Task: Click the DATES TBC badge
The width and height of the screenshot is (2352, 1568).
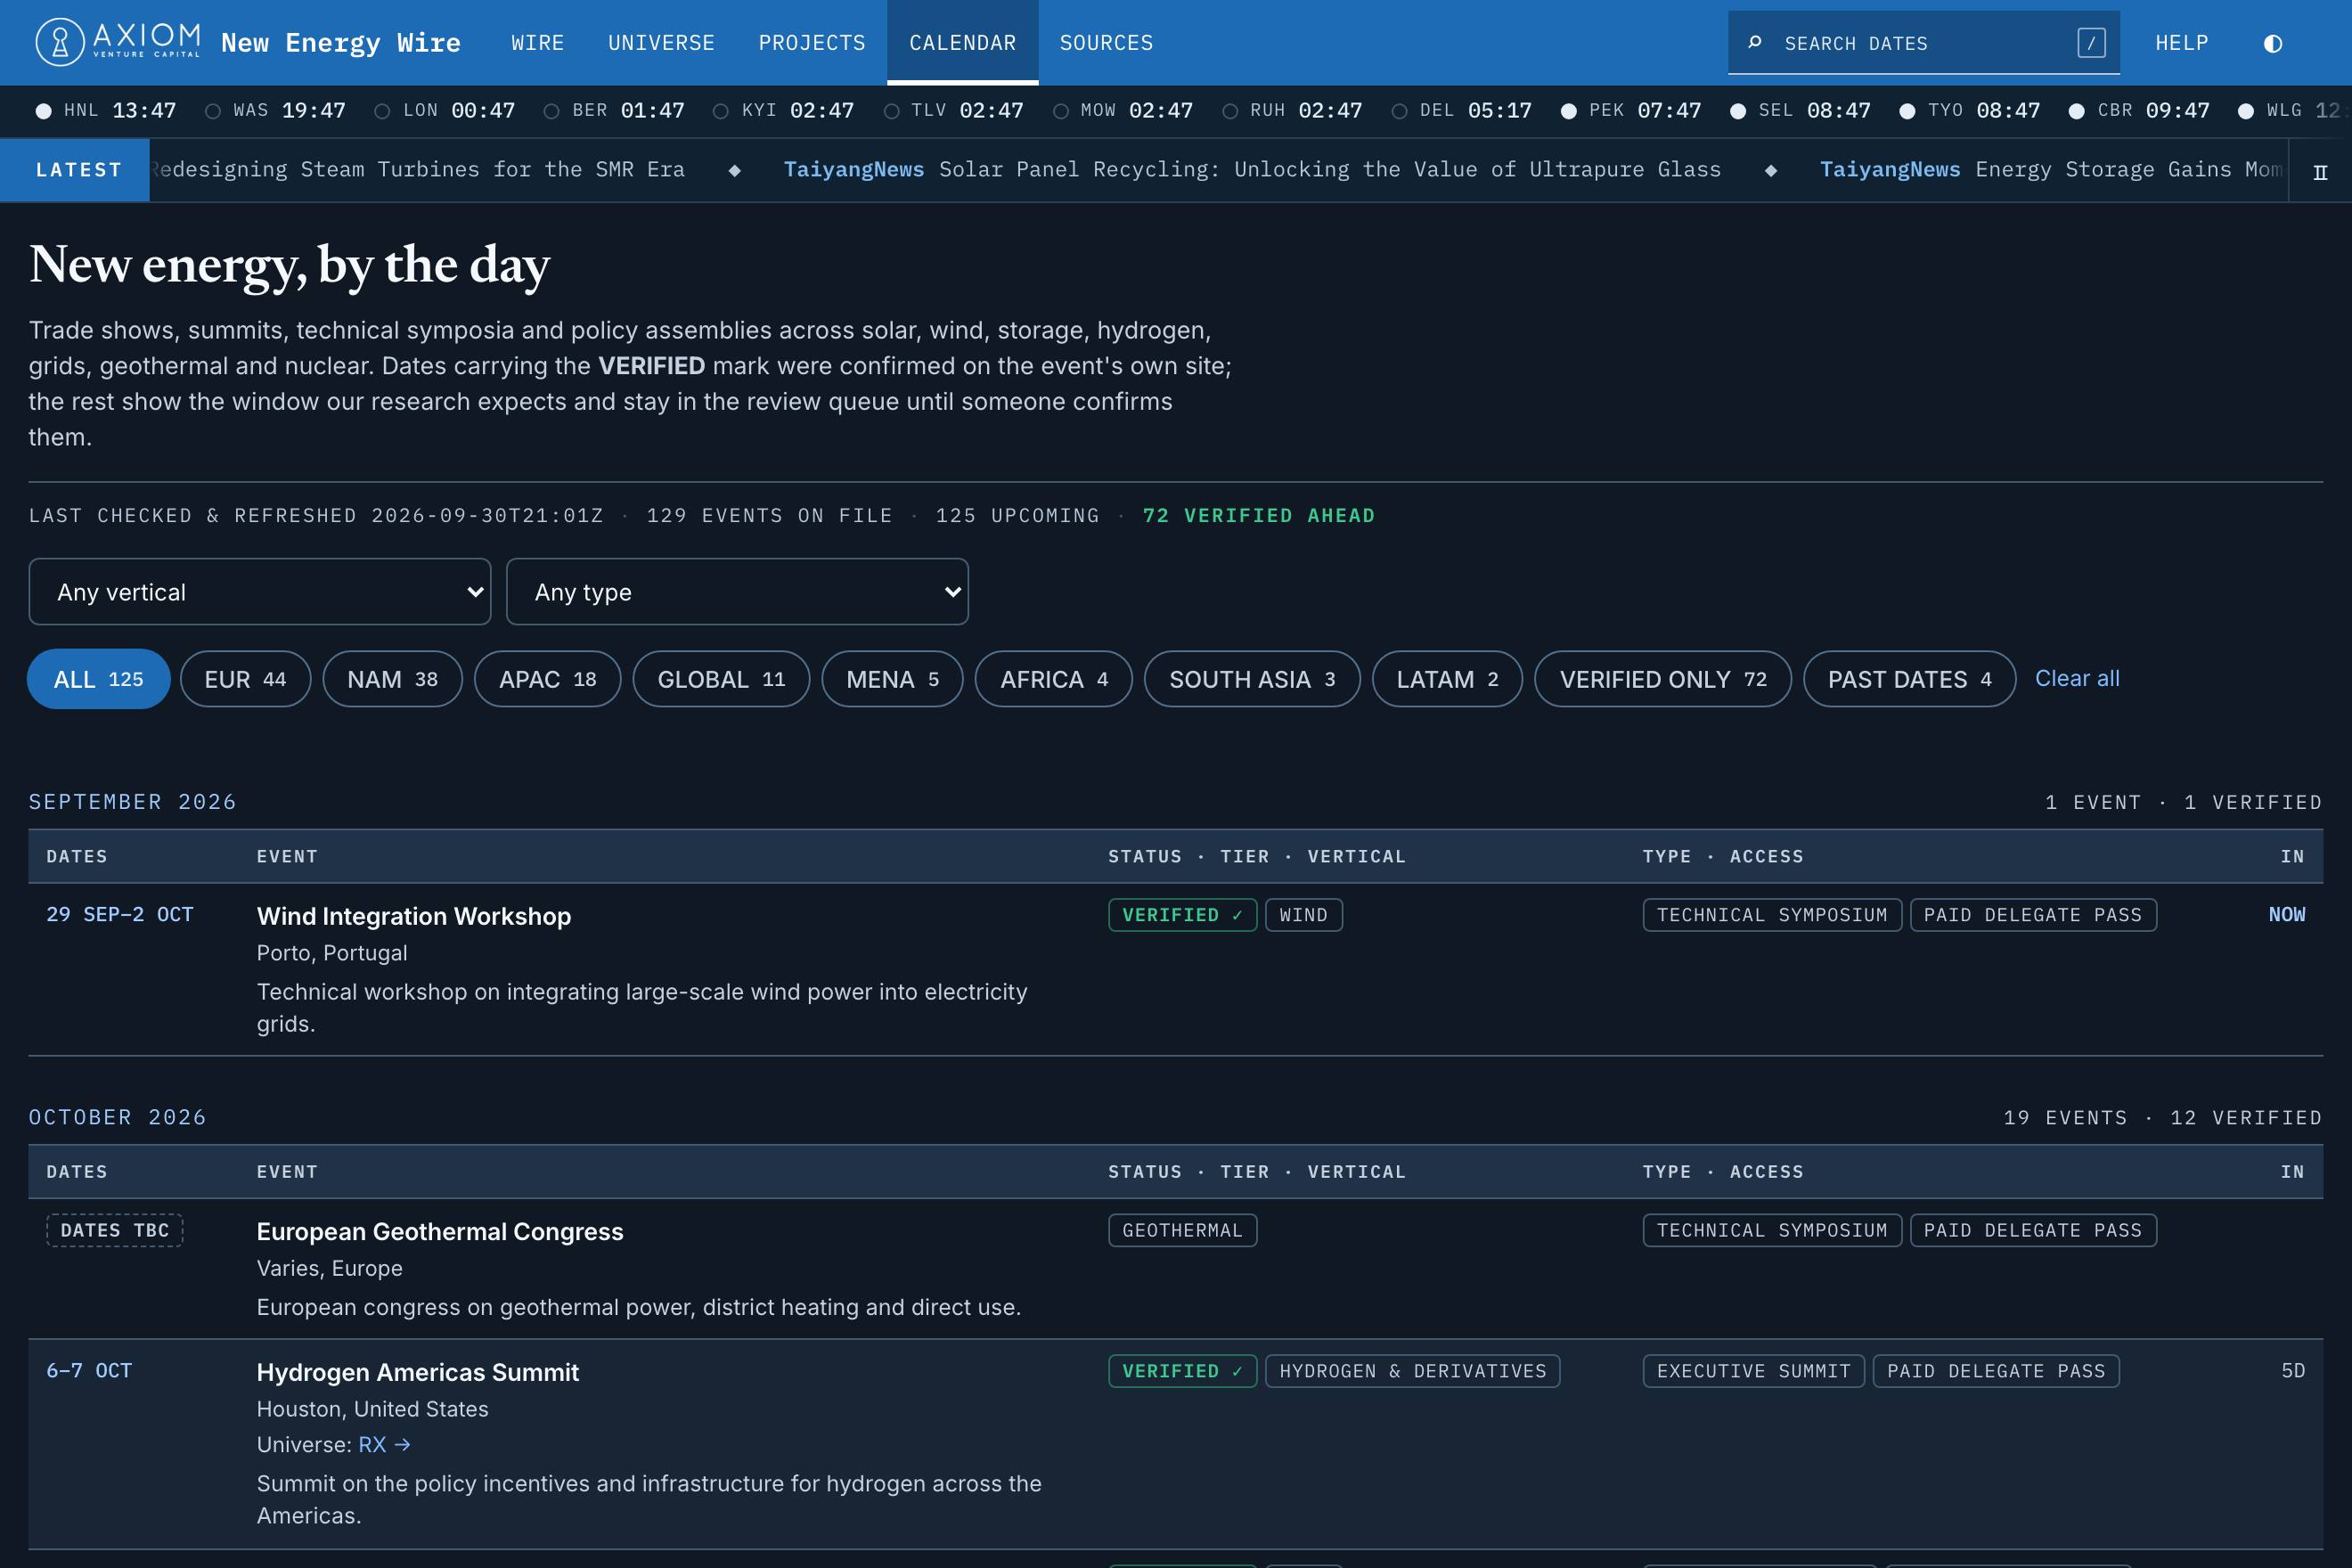Action: coord(115,1230)
